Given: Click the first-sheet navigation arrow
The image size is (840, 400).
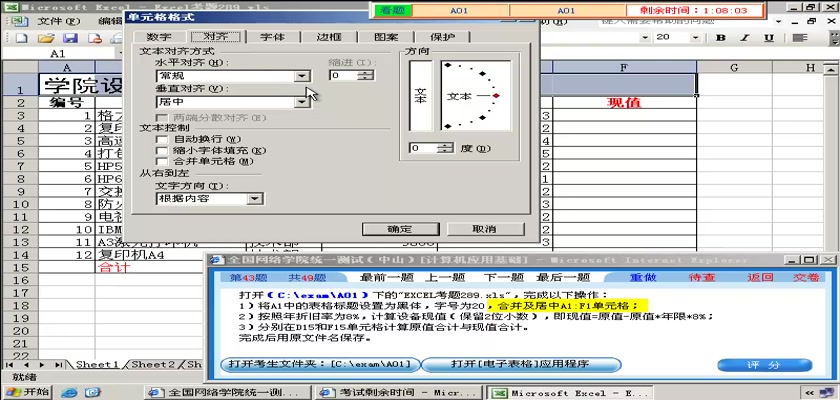Looking at the screenshot, I should [x=9, y=365].
